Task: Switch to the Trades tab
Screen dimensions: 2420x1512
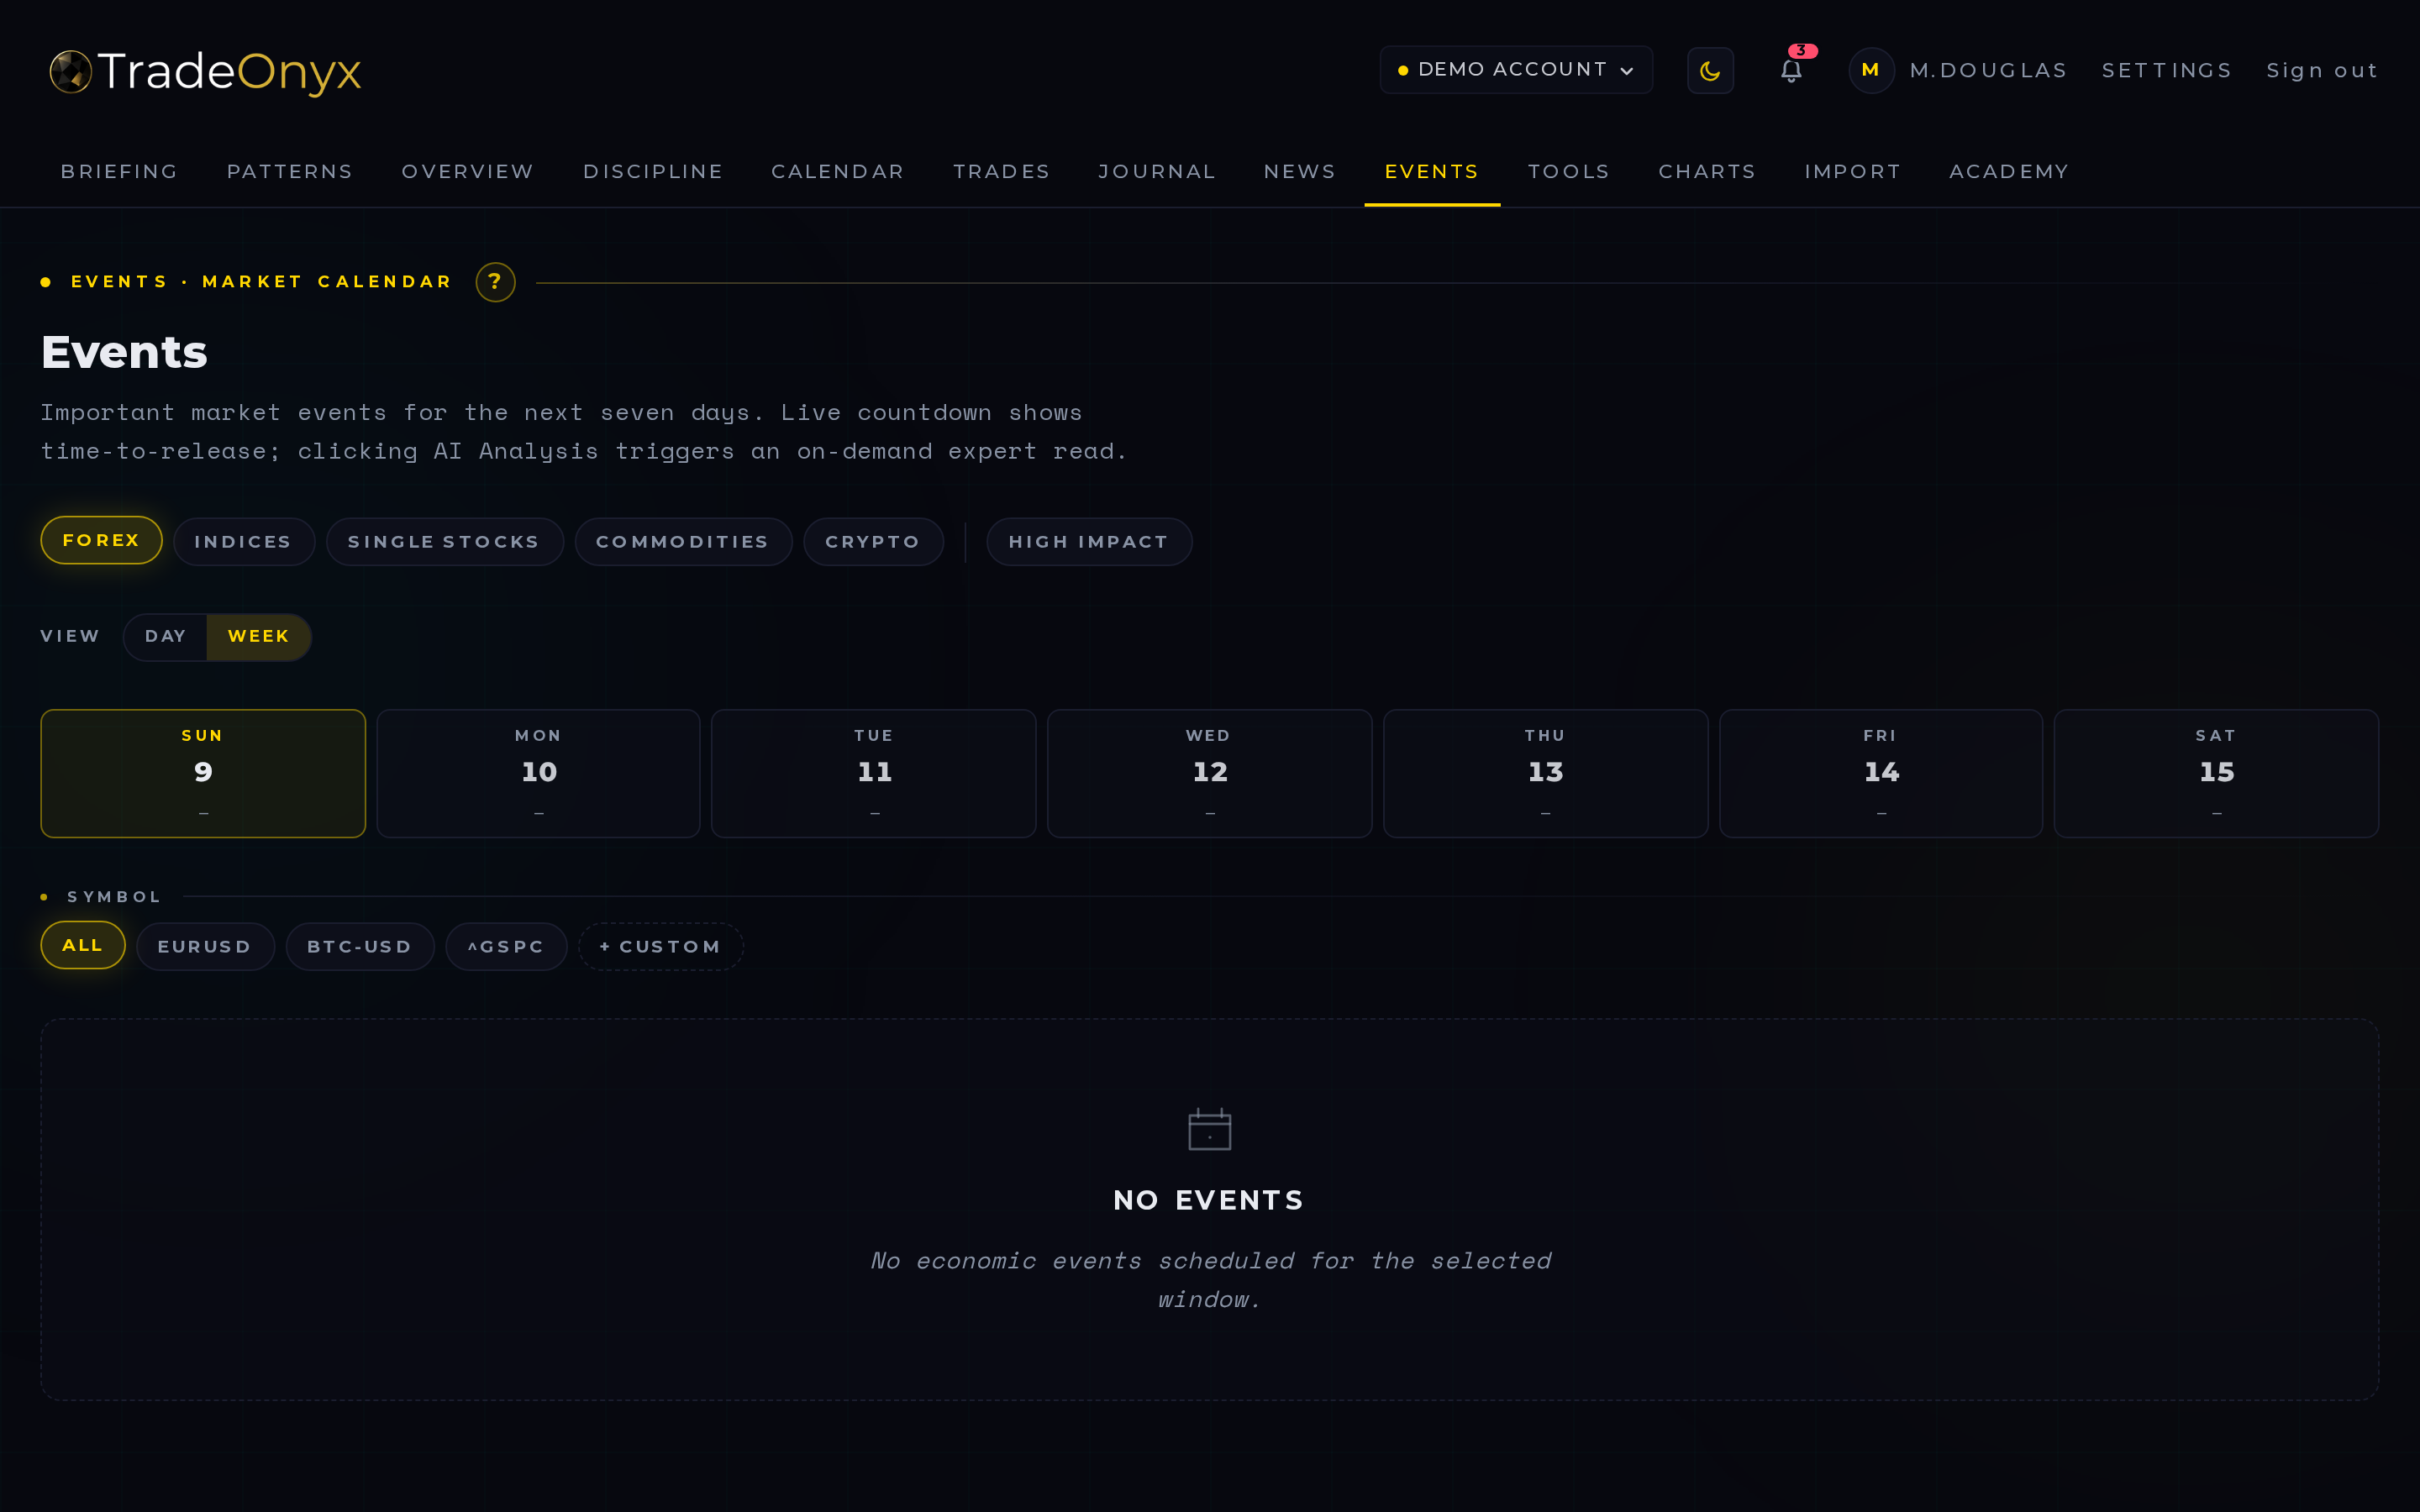Action: (x=1001, y=171)
